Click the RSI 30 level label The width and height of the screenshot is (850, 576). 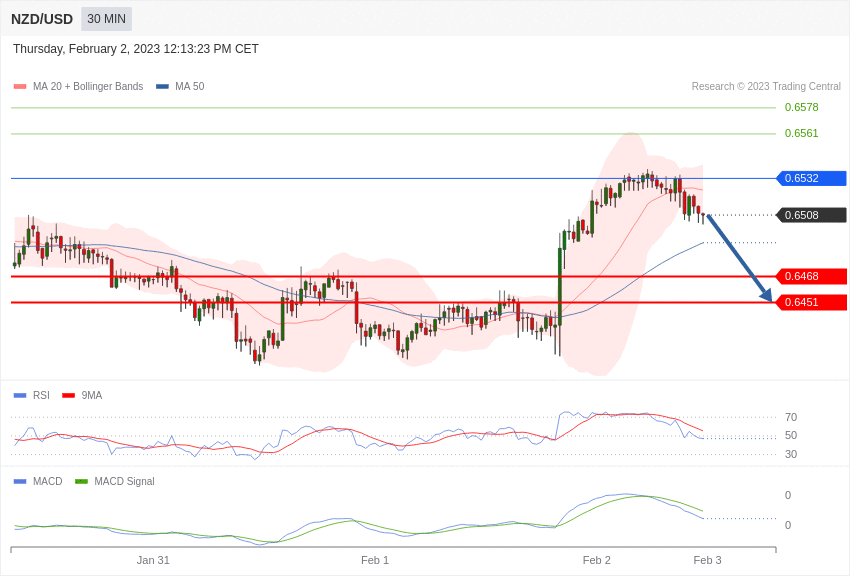pyautogui.click(x=791, y=454)
